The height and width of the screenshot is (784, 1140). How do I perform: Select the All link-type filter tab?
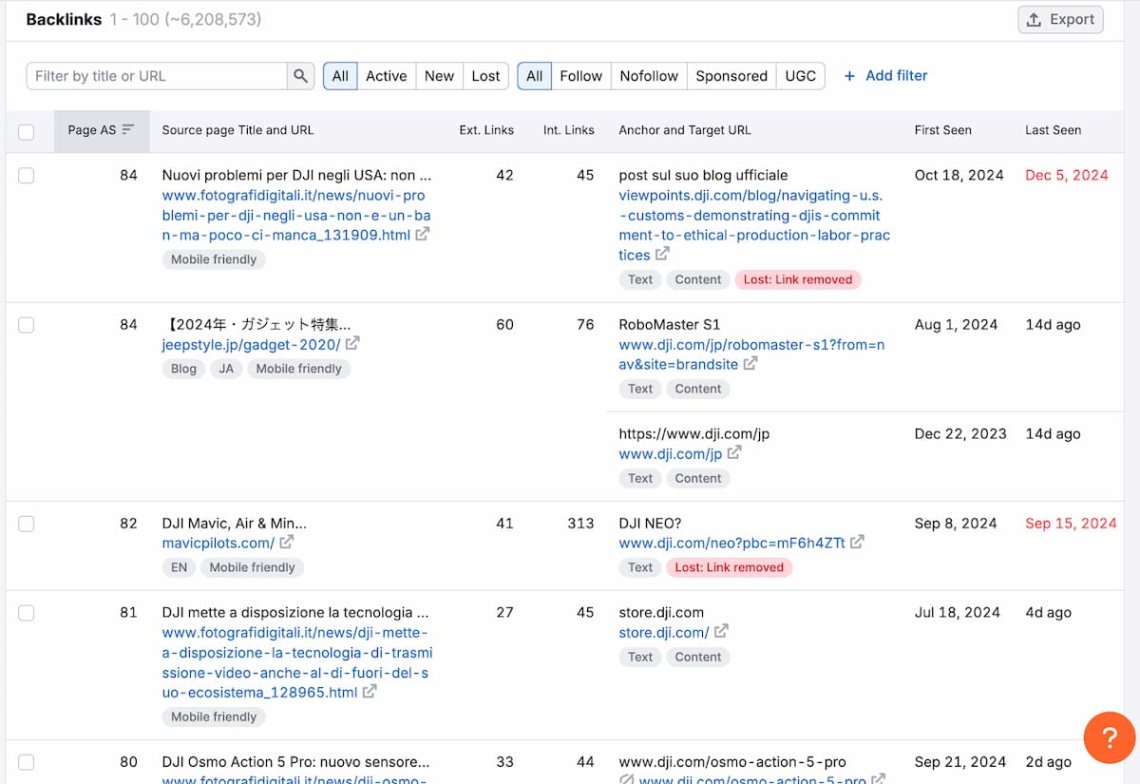click(534, 76)
